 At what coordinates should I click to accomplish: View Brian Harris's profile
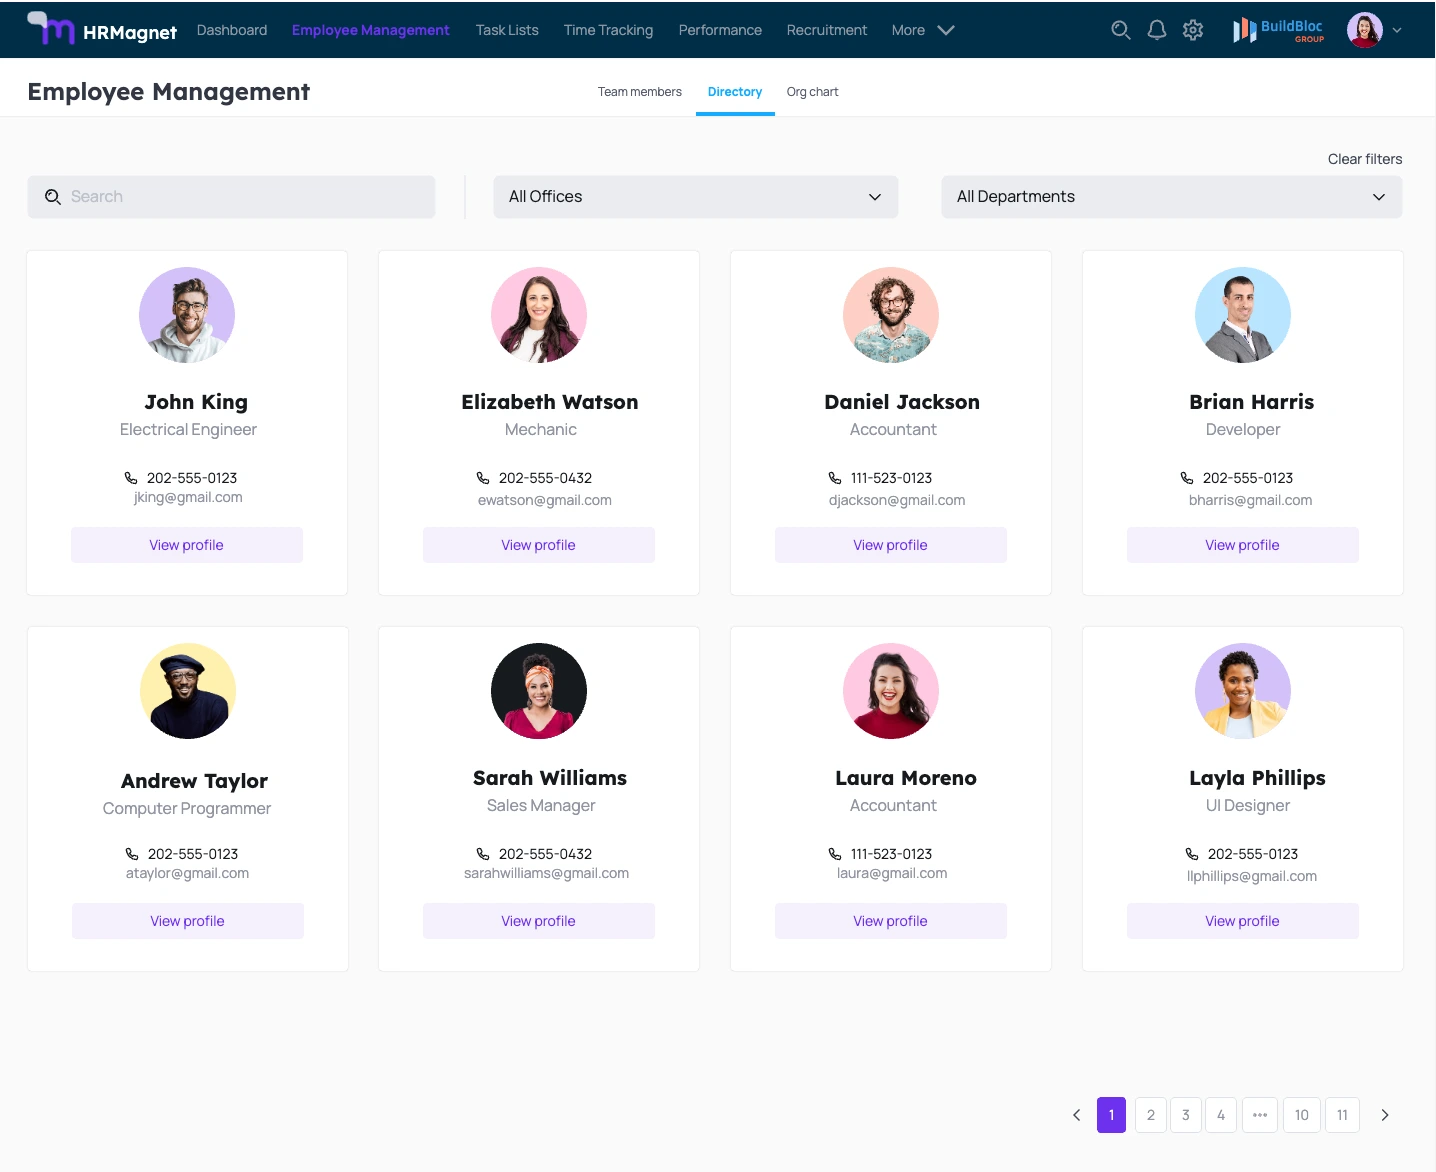tap(1243, 545)
